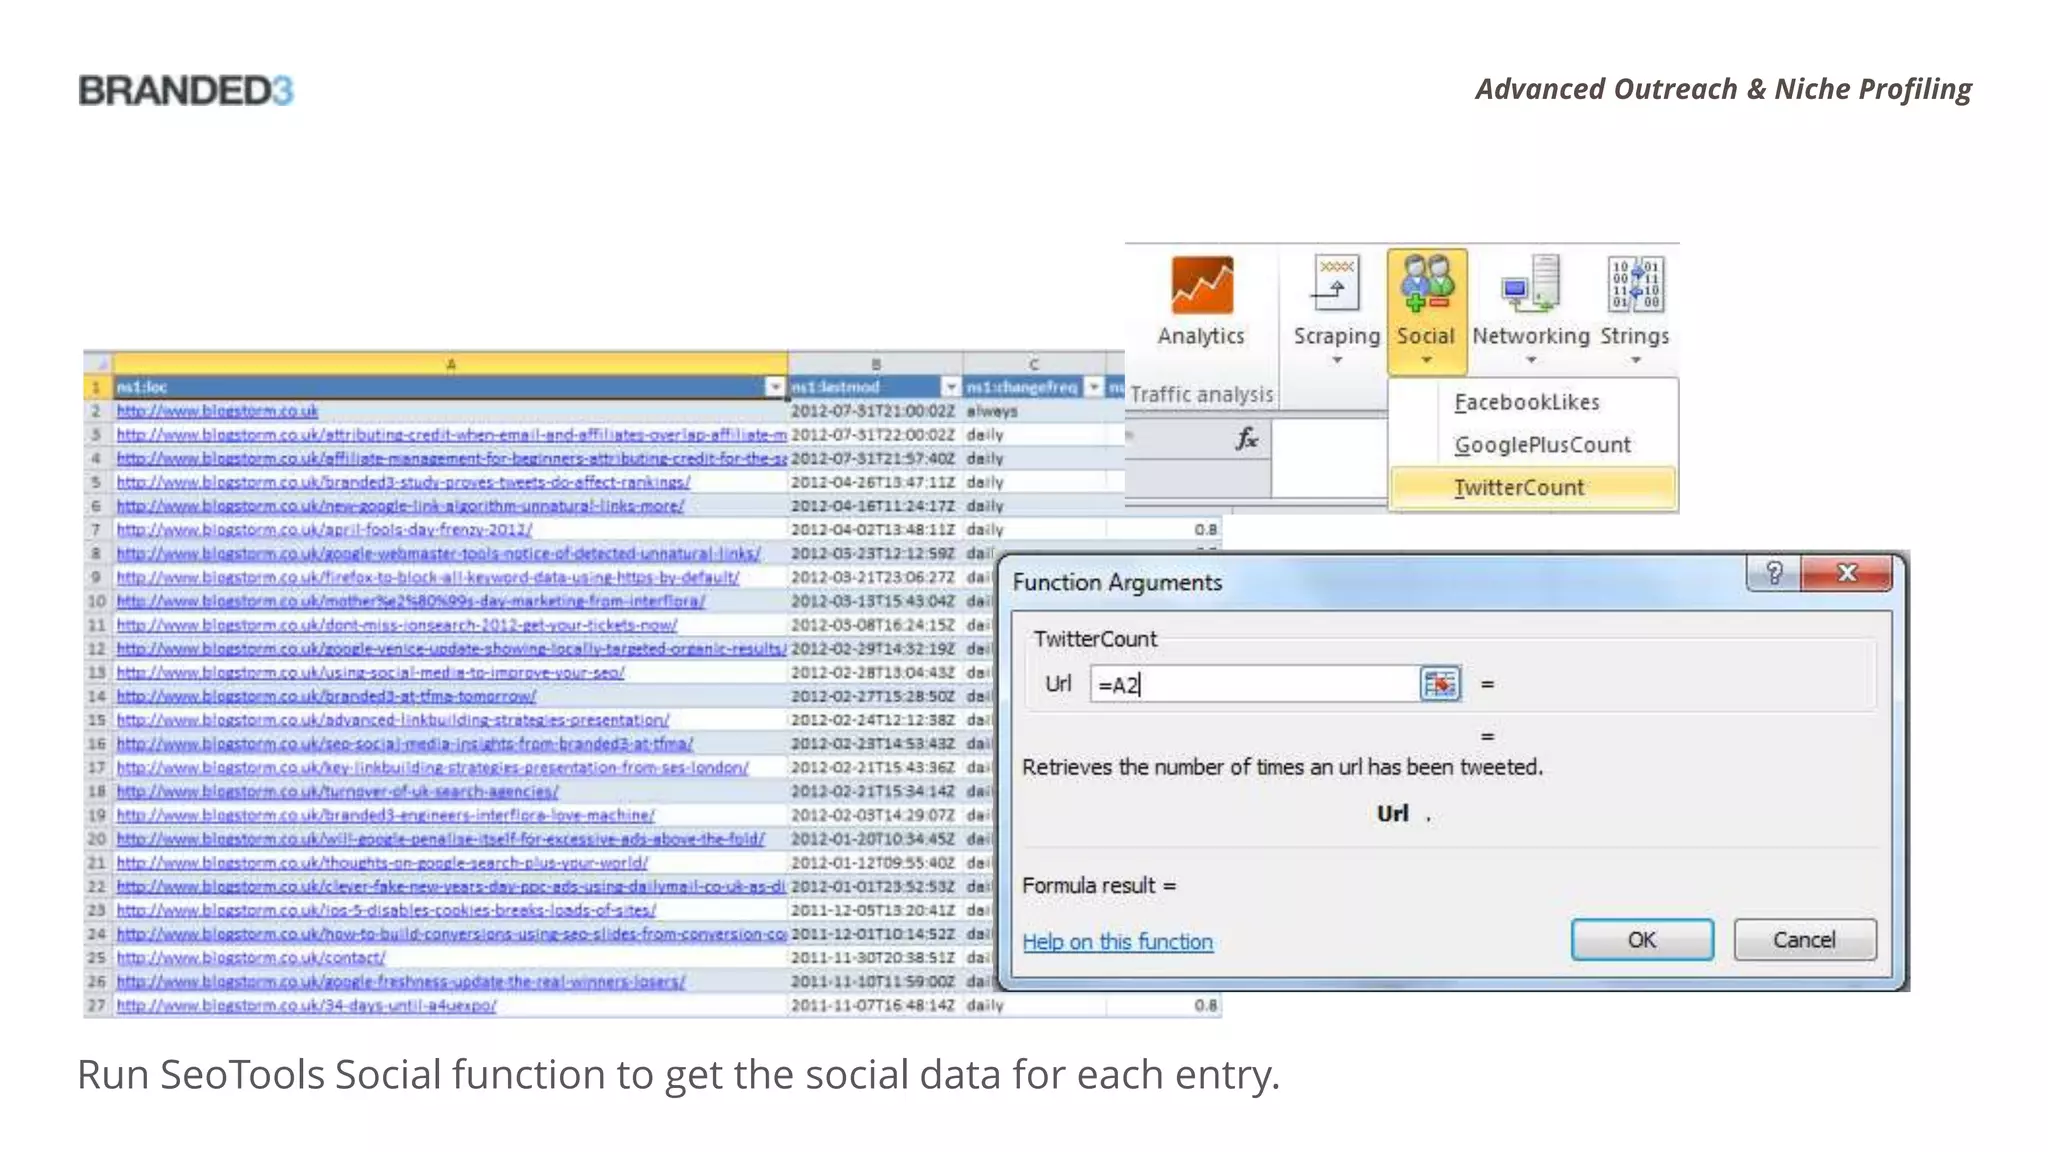
Task: Open the ns1:changefreq column filter dropdown
Action: [x=1094, y=387]
